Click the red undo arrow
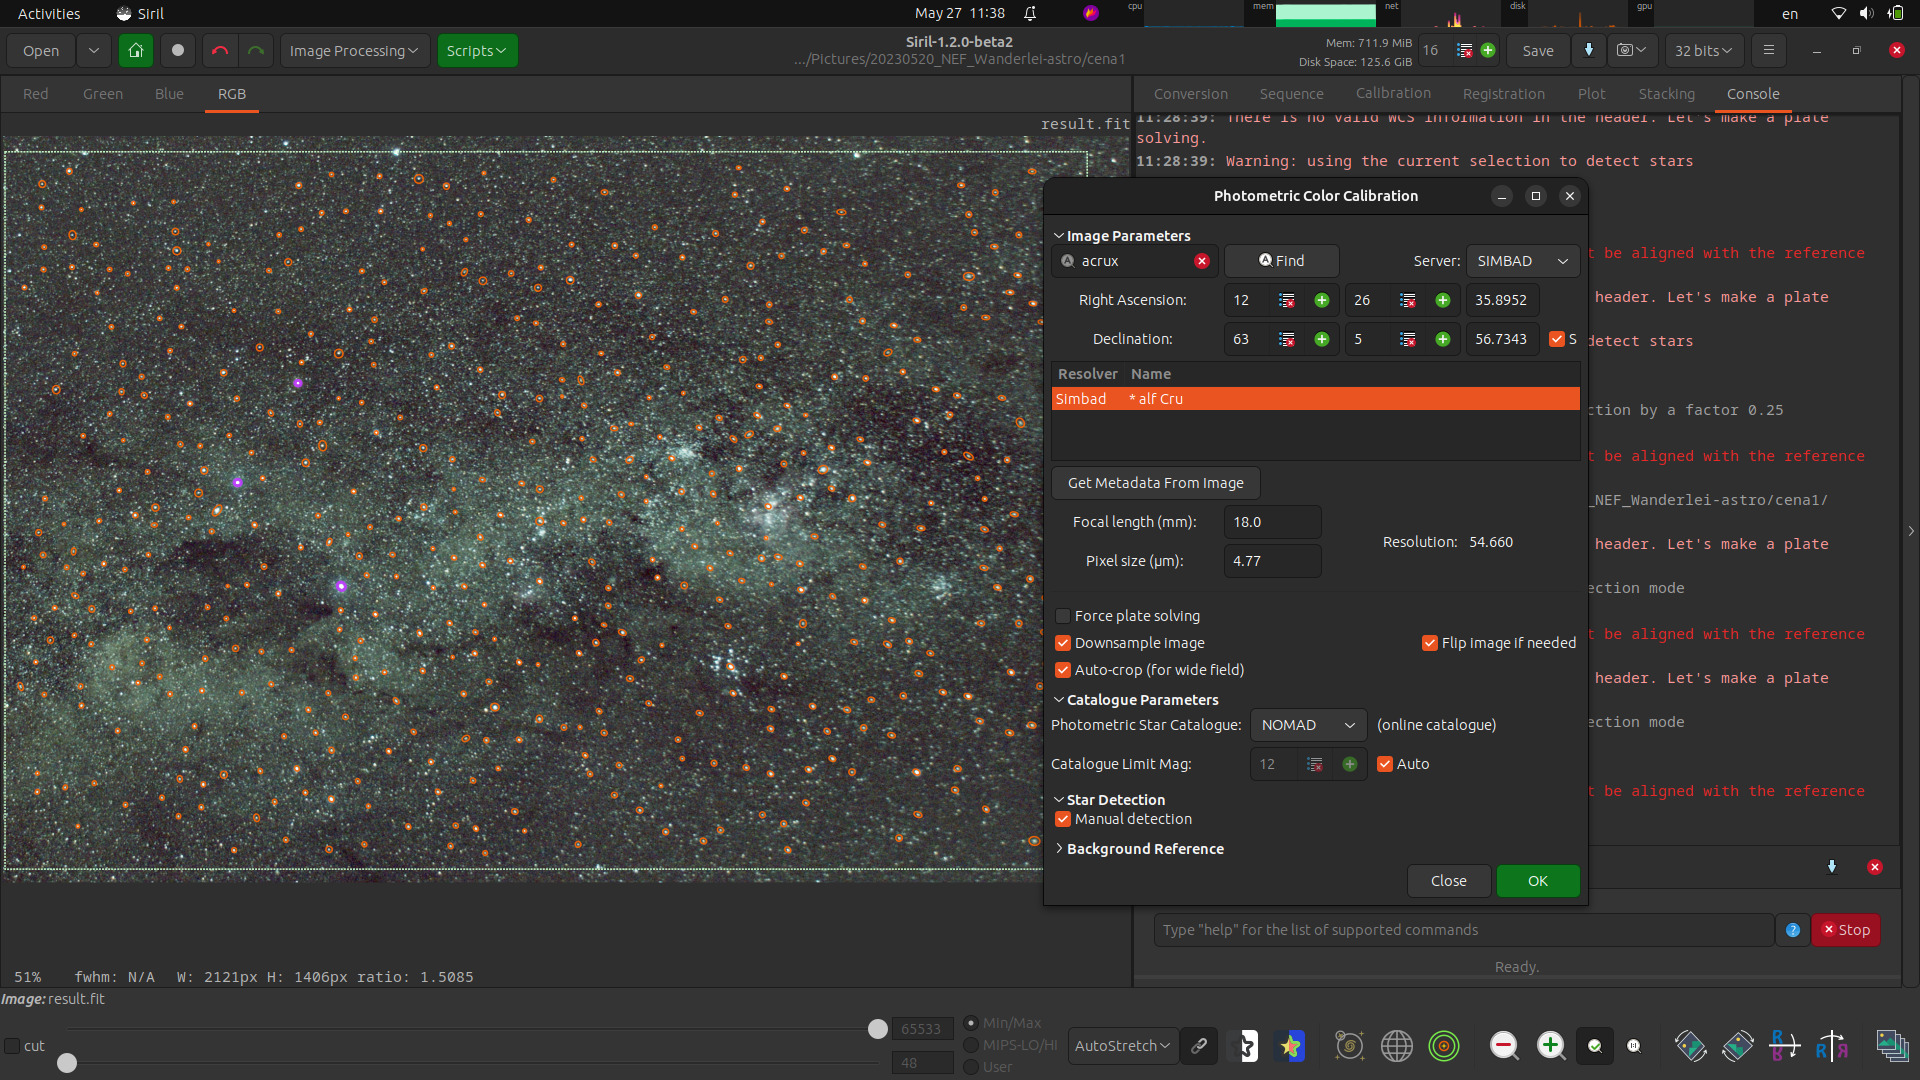 pos(220,51)
